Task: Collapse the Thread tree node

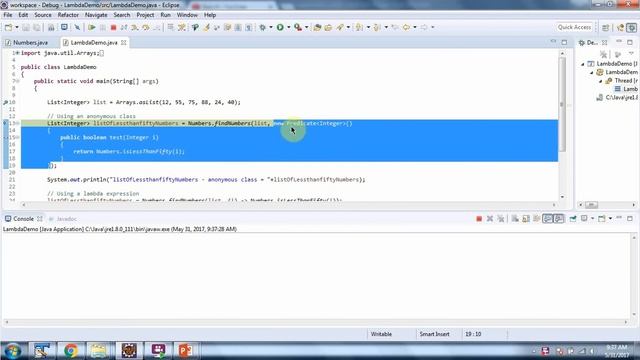Action: (x=601, y=81)
